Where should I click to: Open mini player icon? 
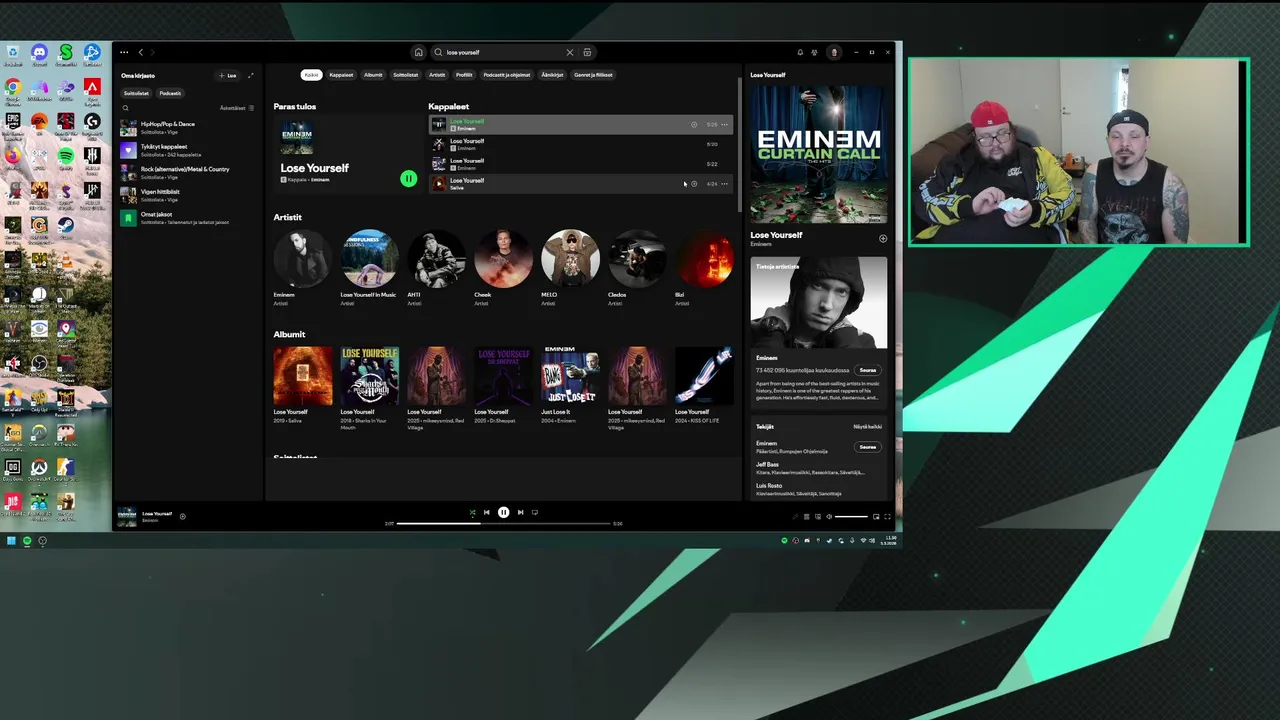(876, 517)
